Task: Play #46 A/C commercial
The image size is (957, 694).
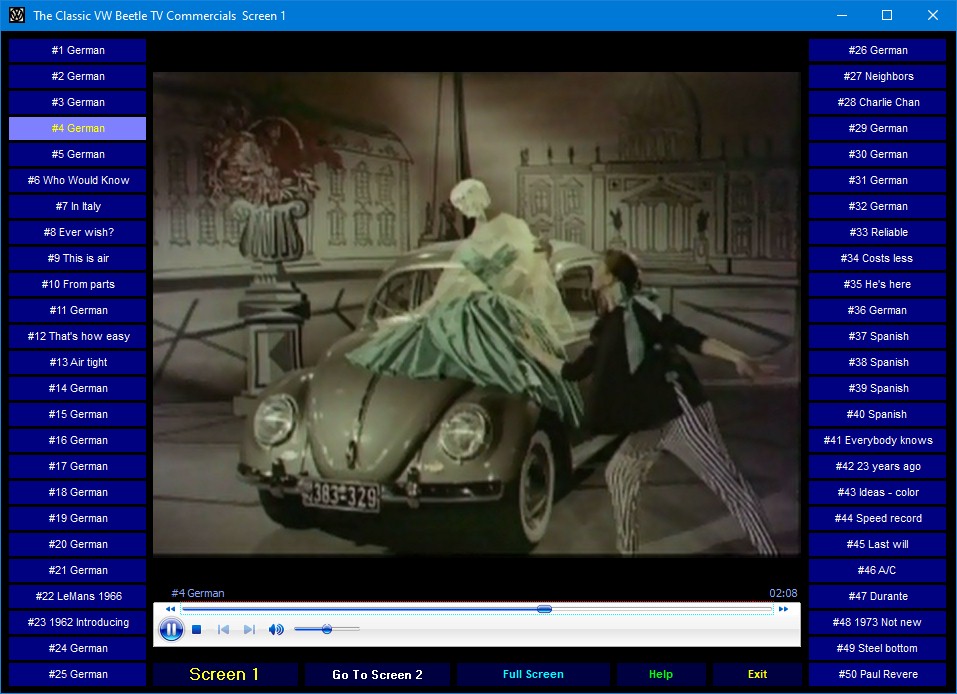Action: (877, 570)
